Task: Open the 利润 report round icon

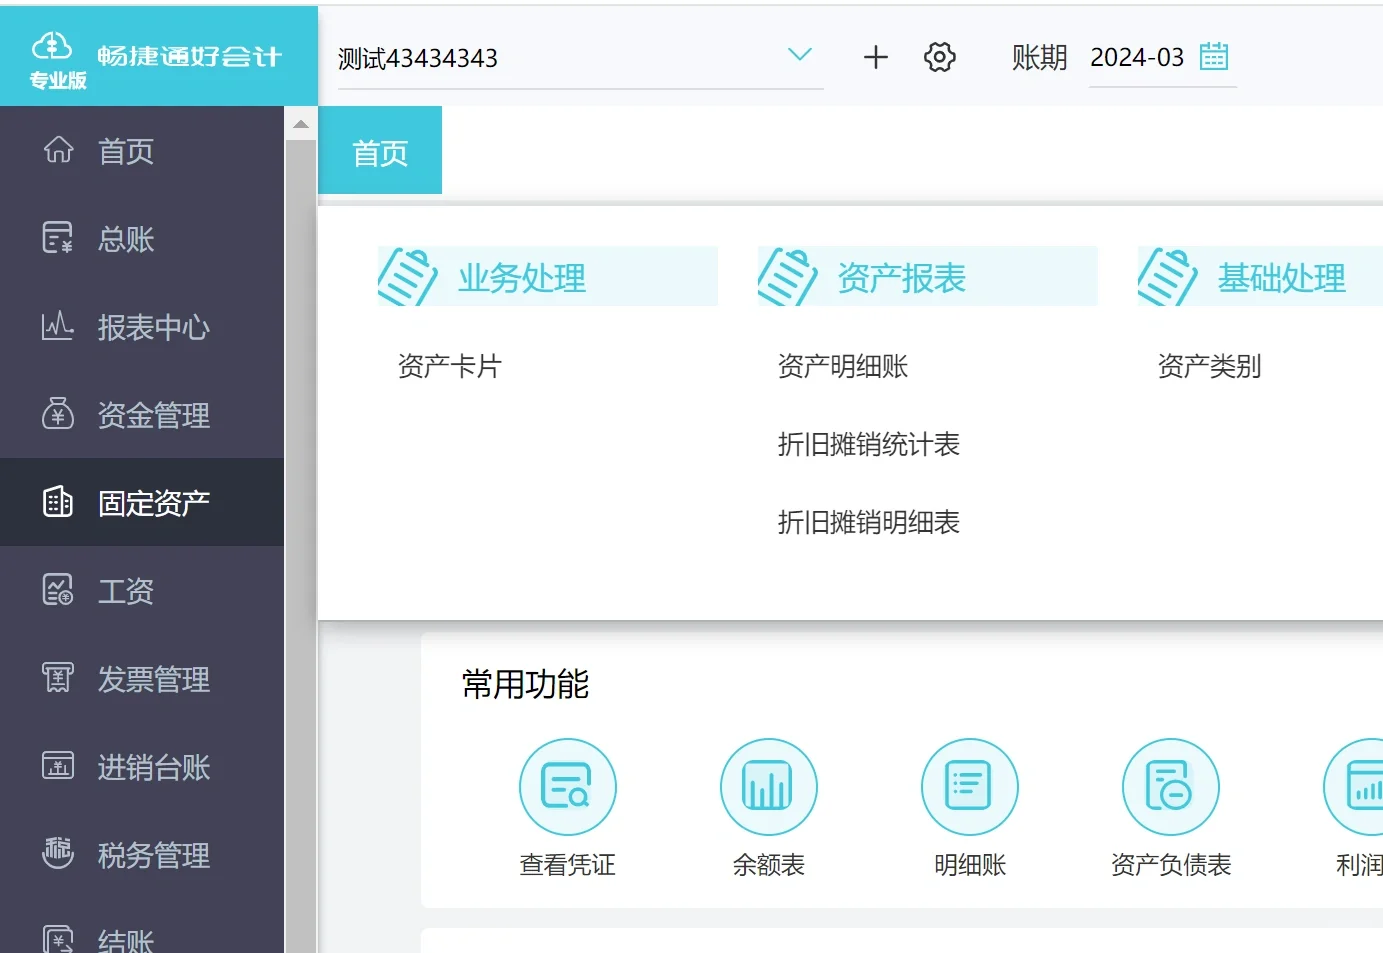Action: pyautogui.click(x=1355, y=787)
